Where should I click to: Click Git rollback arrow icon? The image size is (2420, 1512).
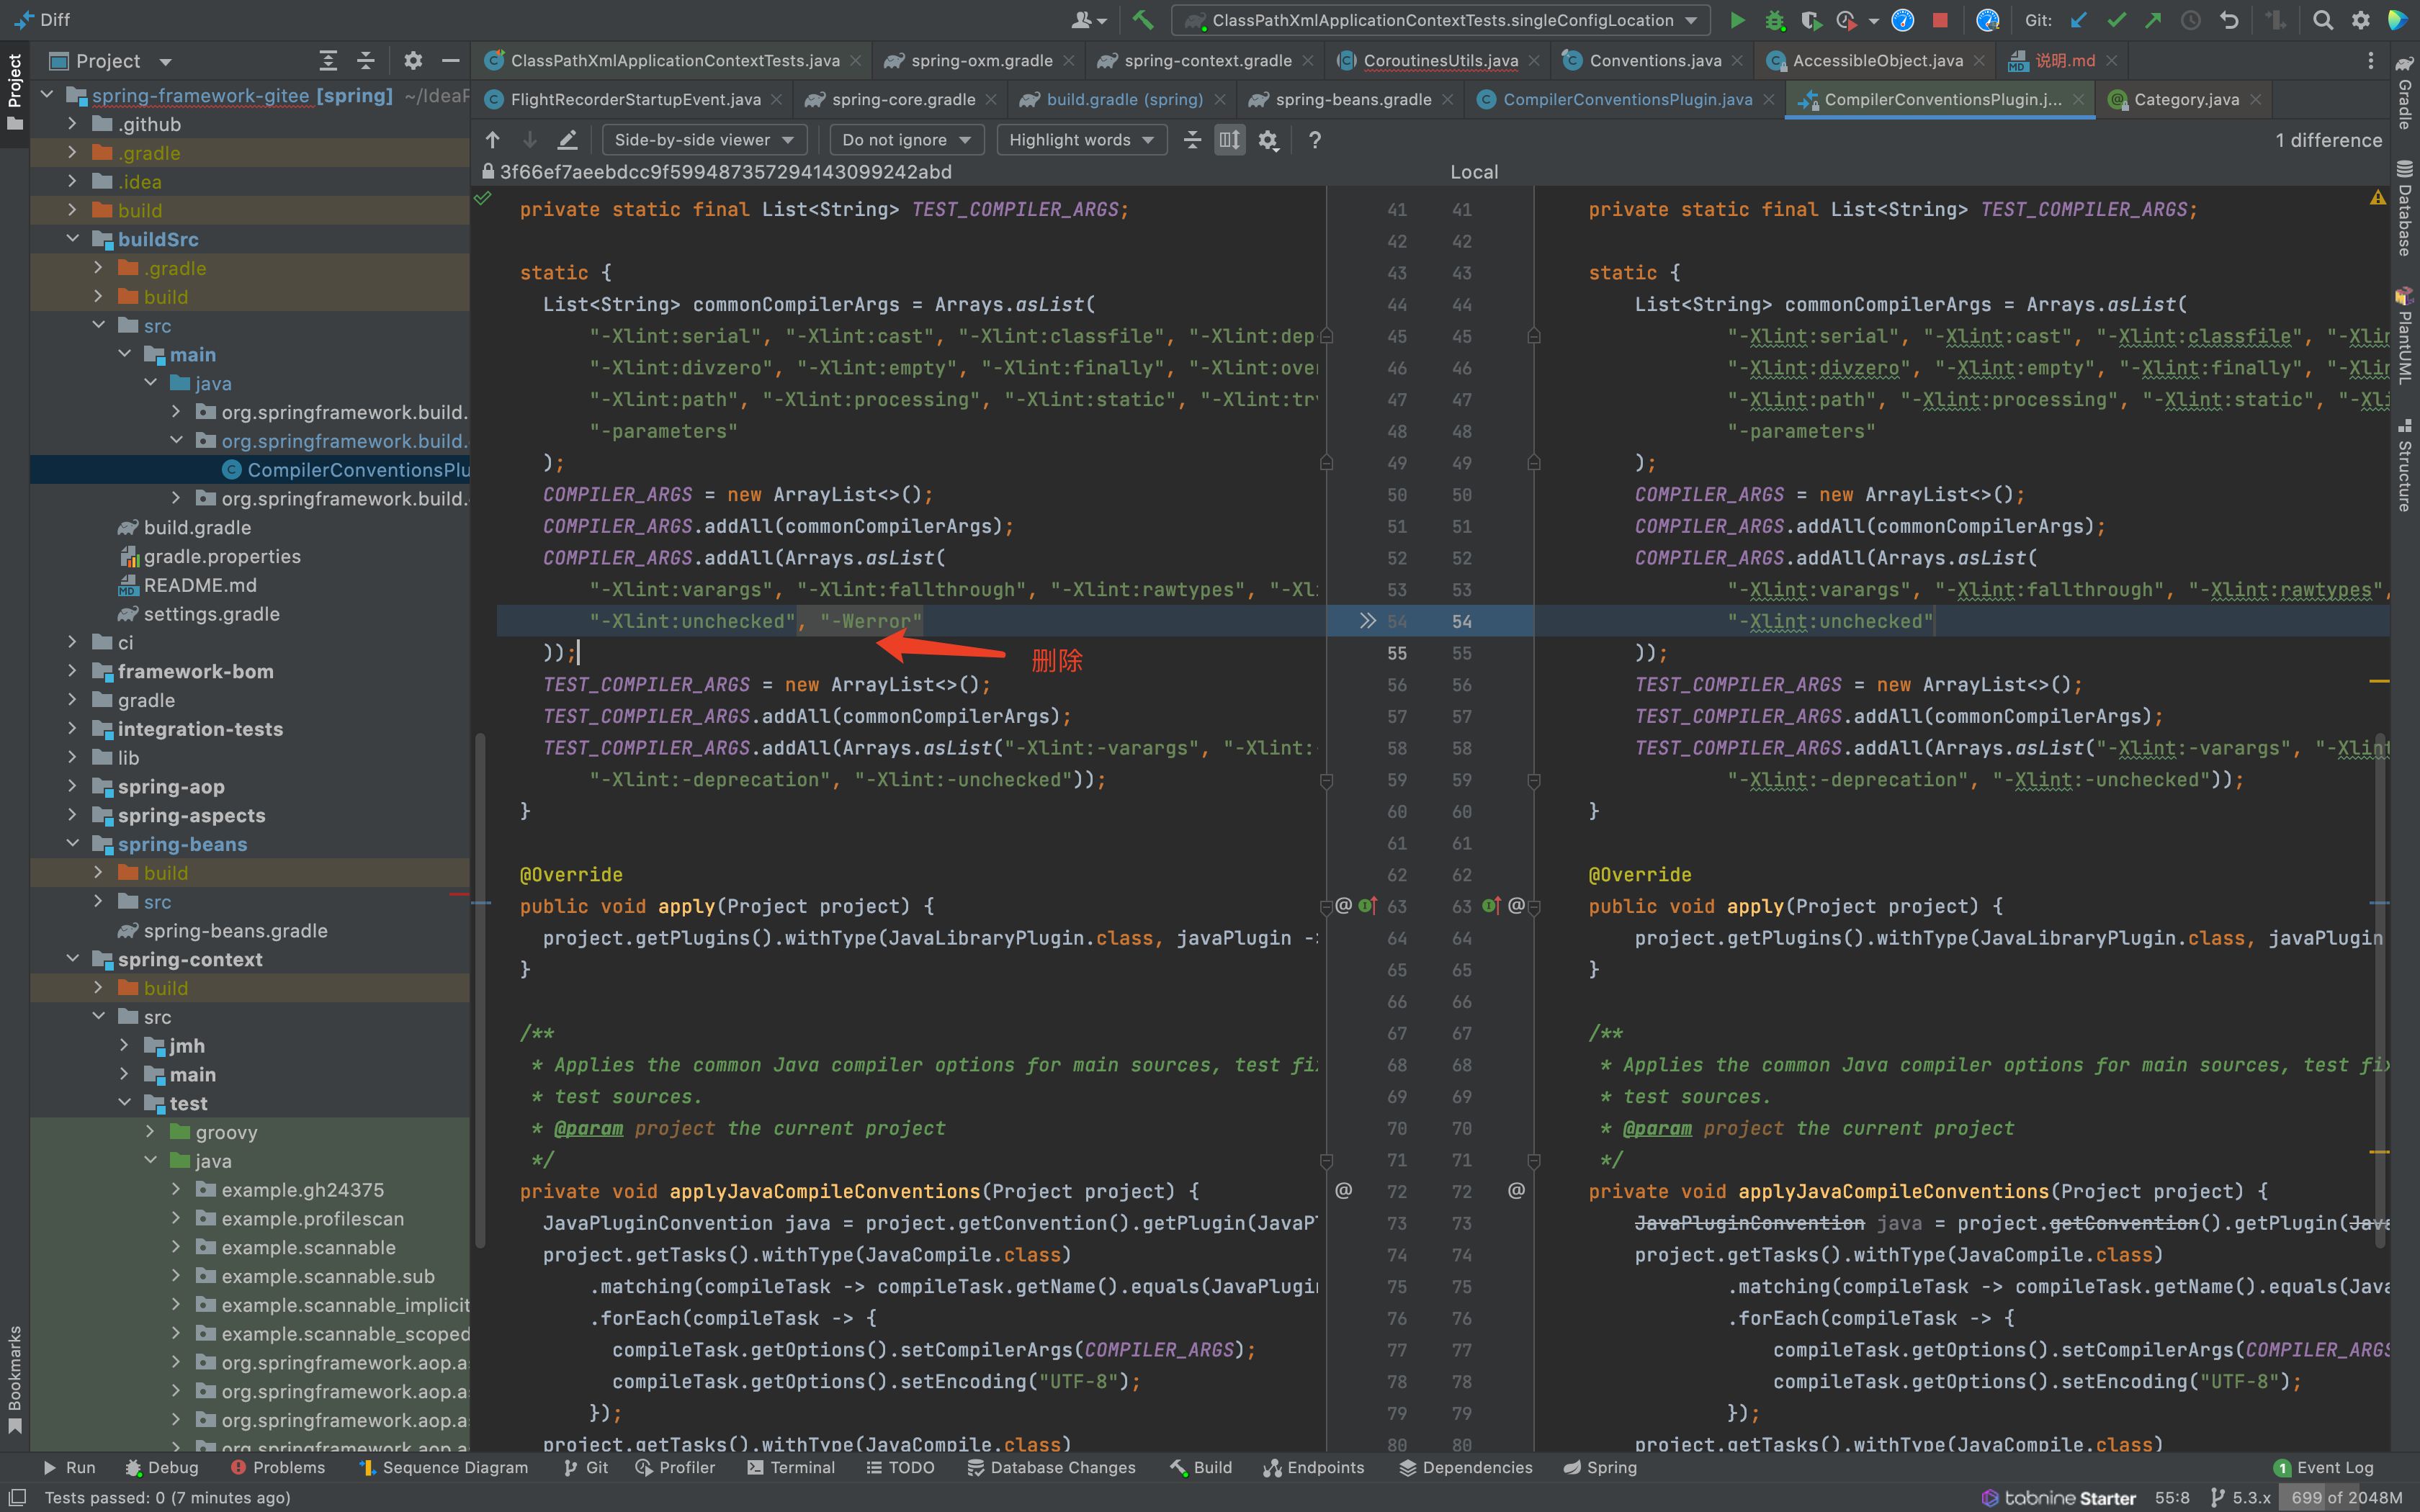click(2229, 20)
